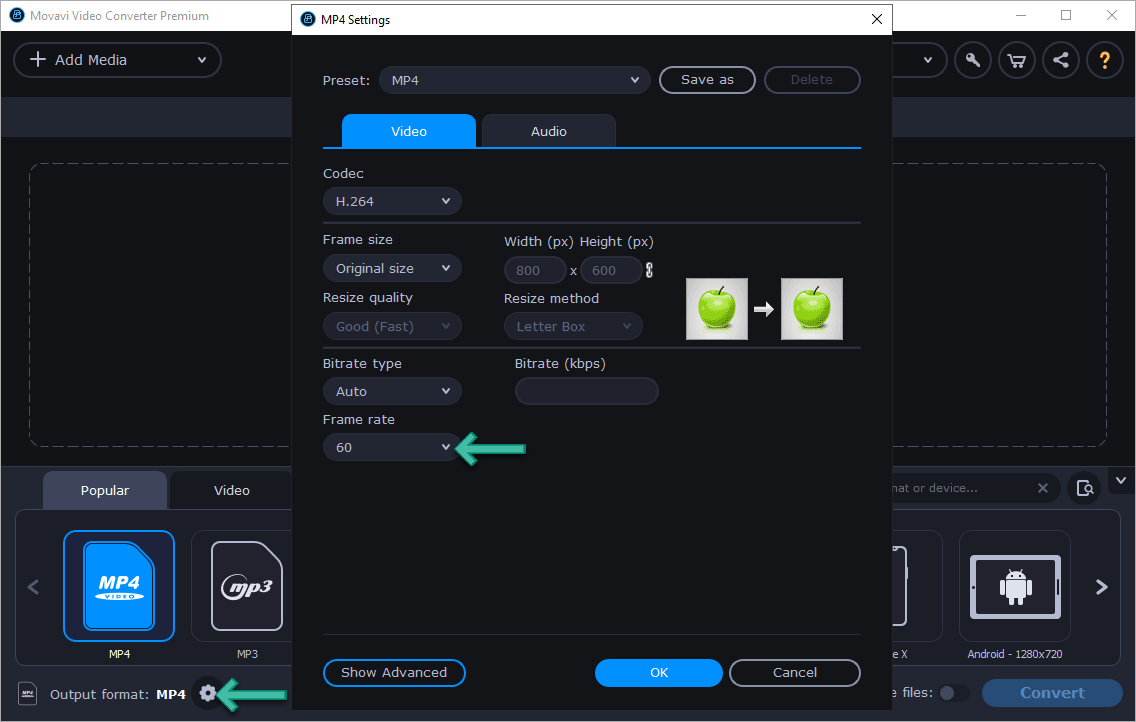
Task: Click the Save as button
Action: (707, 80)
